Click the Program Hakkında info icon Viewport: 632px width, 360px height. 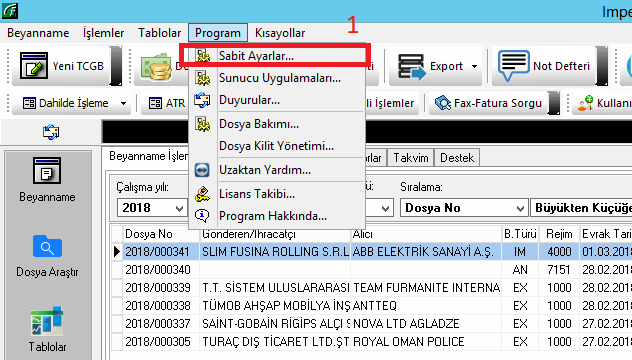(x=202, y=216)
